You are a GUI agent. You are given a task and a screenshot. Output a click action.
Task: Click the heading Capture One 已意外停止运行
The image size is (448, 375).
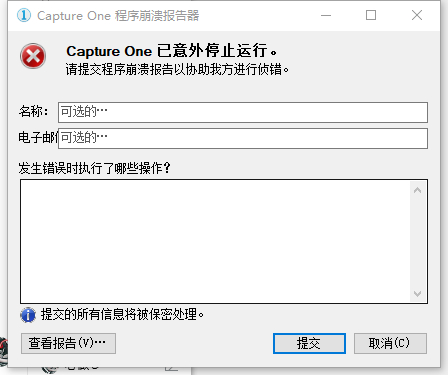tap(171, 51)
